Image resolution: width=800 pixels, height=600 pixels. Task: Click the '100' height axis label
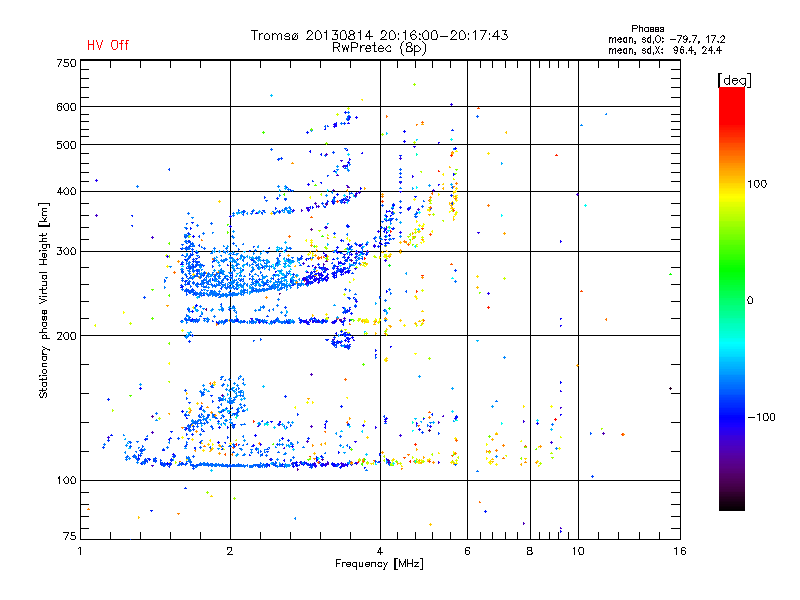click(x=66, y=481)
